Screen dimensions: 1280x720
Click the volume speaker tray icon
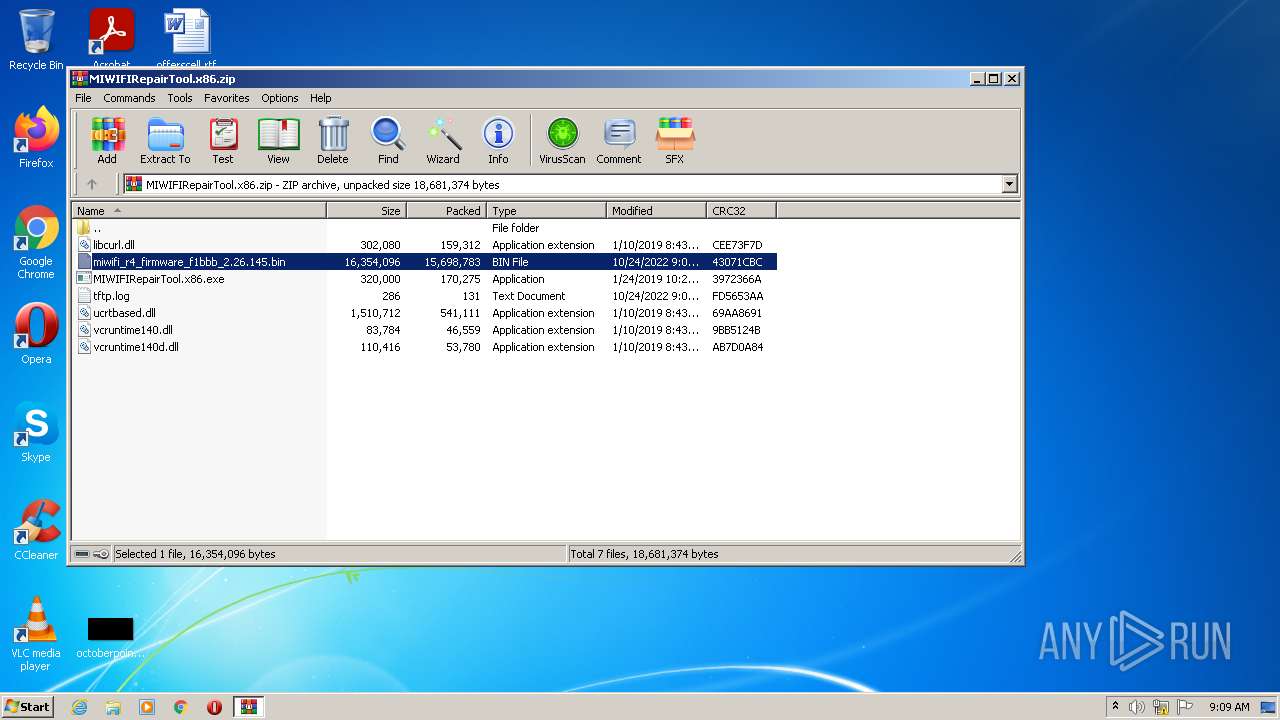coord(1137,707)
